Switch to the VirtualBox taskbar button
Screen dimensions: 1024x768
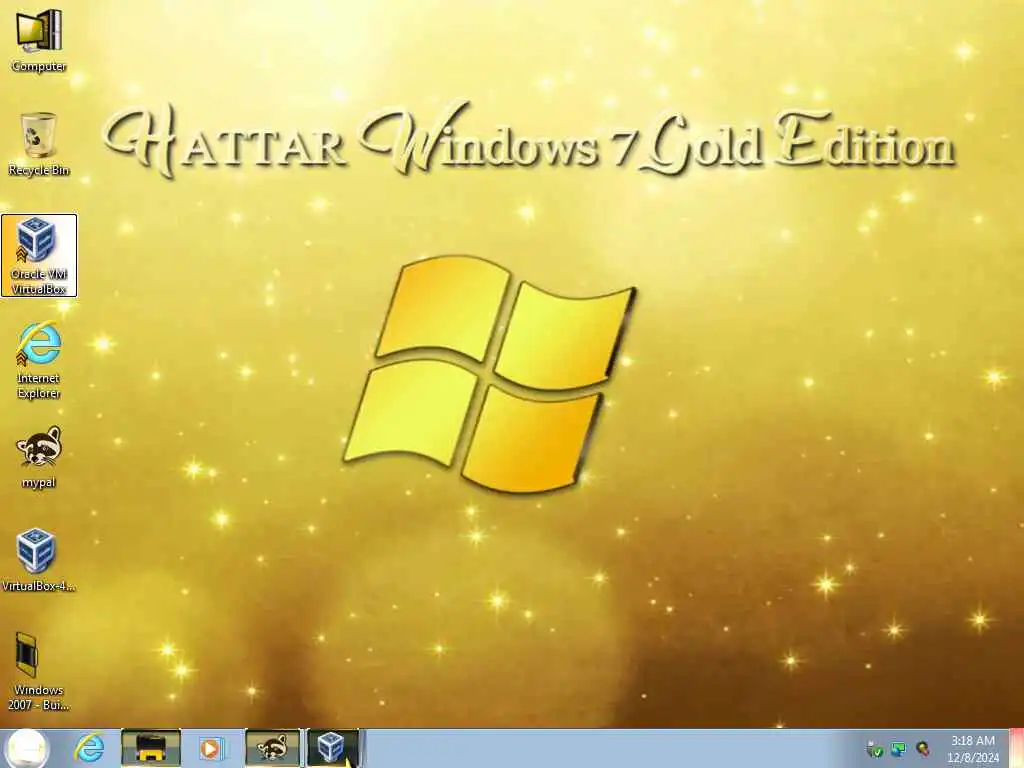332,748
